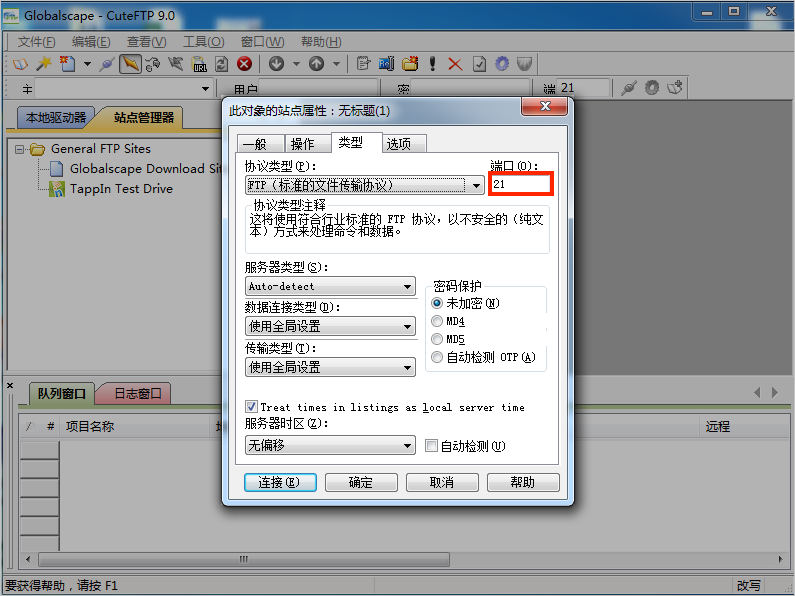Image resolution: width=795 pixels, height=596 pixels.
Task: Click the Connect plug icon in Quick Connect bar
Action: 629,88
